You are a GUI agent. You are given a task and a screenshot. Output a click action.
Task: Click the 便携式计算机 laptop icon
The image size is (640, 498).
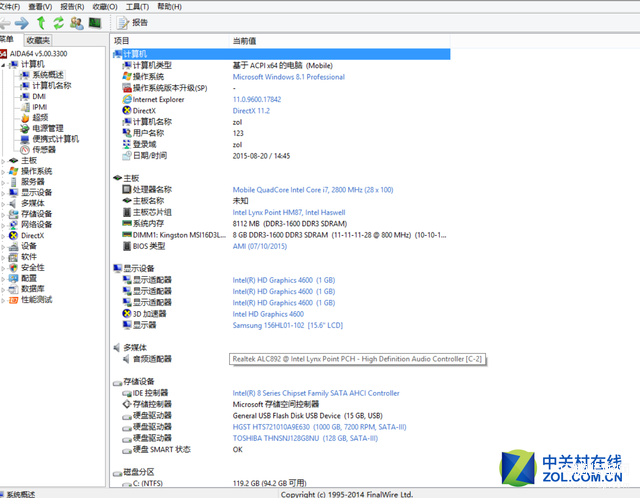click(25, 139)
